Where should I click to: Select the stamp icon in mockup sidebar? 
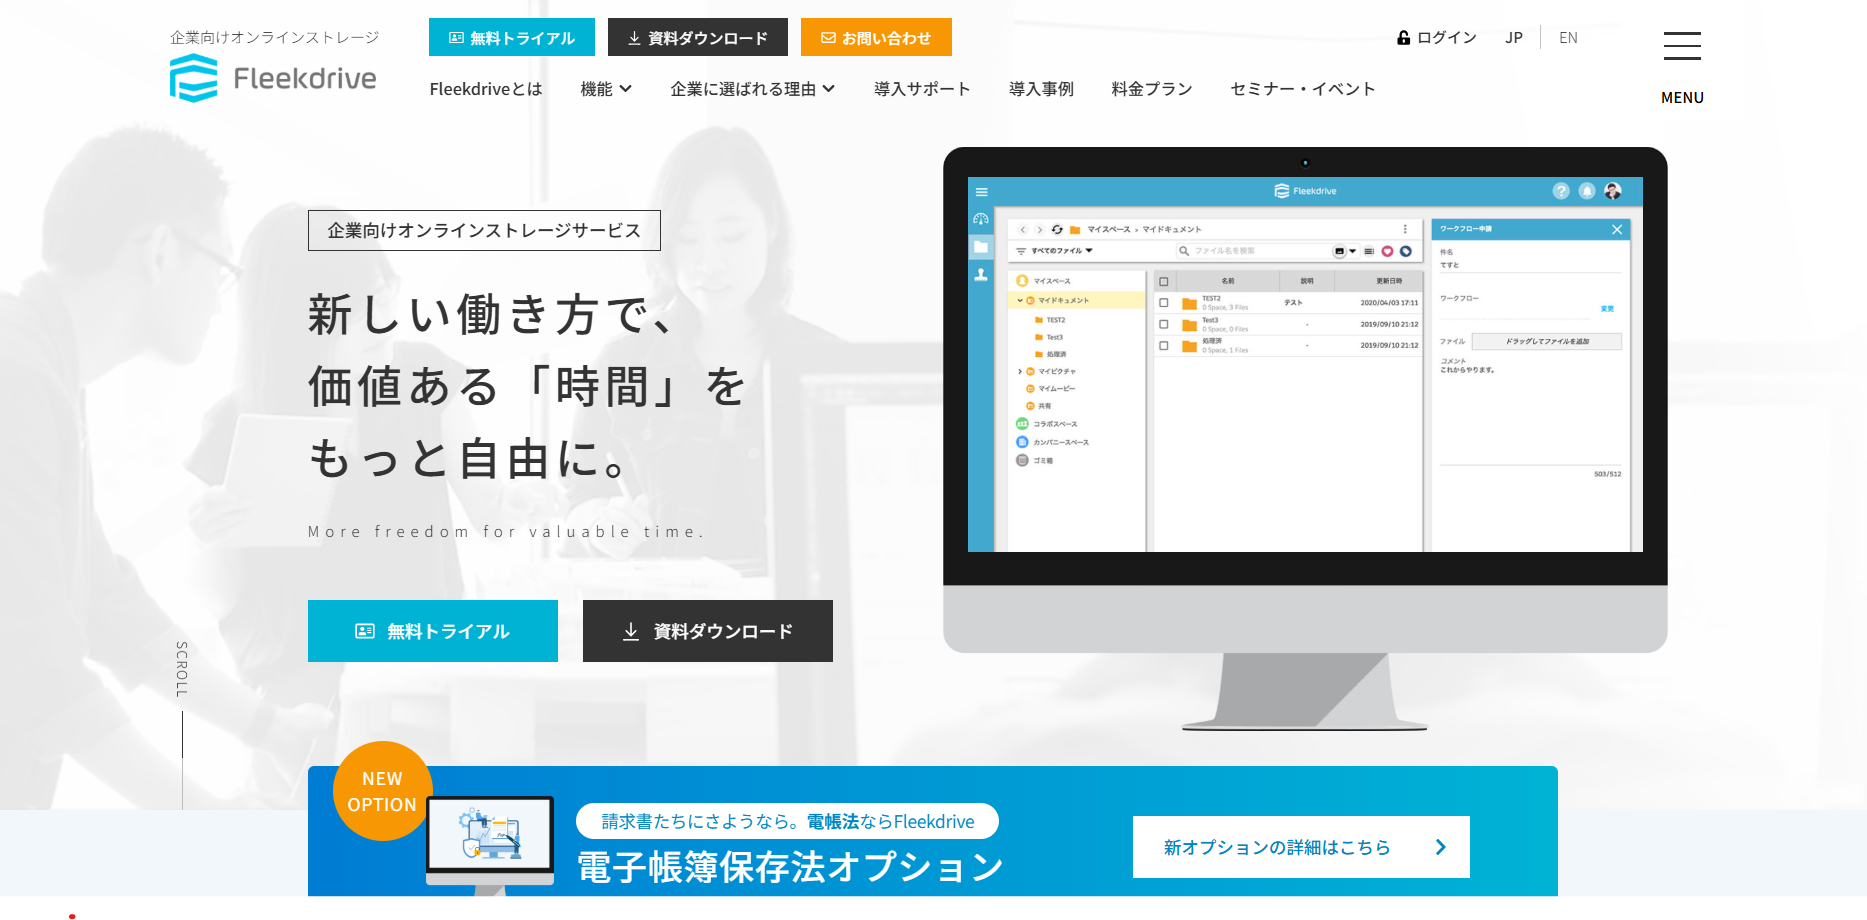[x=981, y=274]
